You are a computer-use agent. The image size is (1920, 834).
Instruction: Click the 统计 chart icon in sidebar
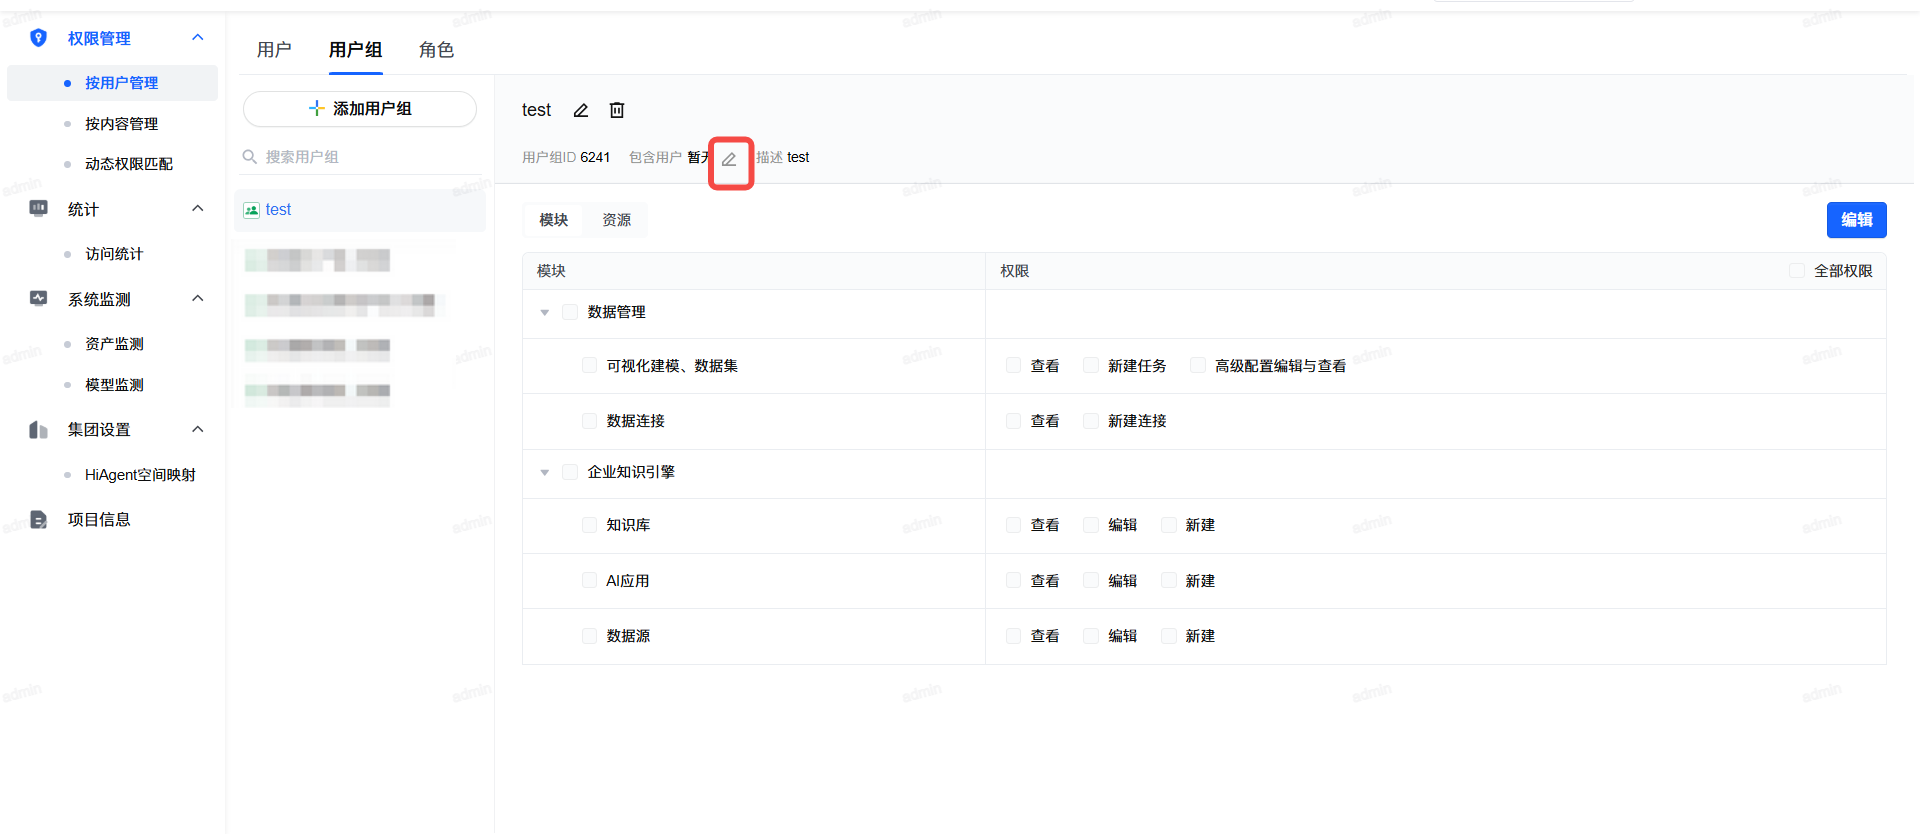coord(38,209)
